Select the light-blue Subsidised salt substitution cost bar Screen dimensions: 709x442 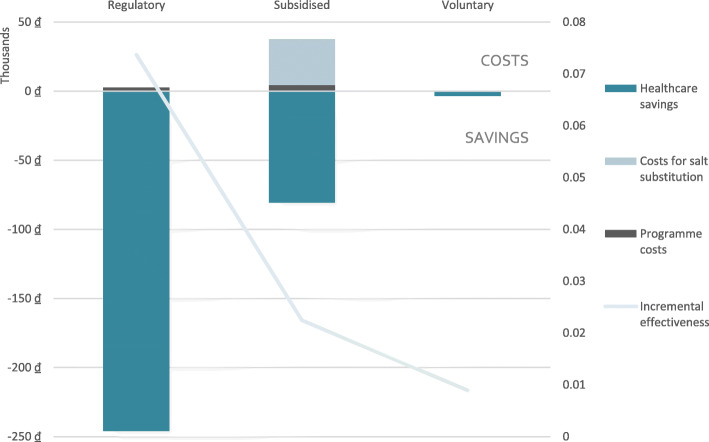(x=302, y=61)
